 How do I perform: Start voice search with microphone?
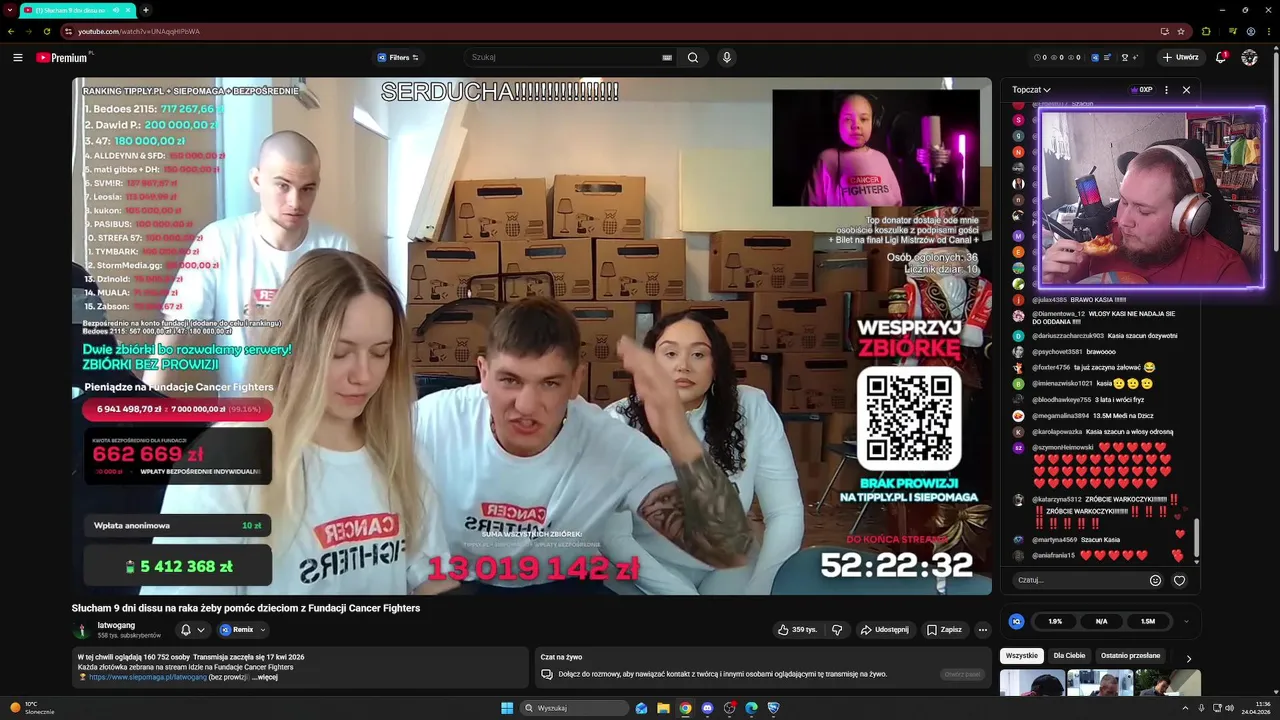pos(727,57)
